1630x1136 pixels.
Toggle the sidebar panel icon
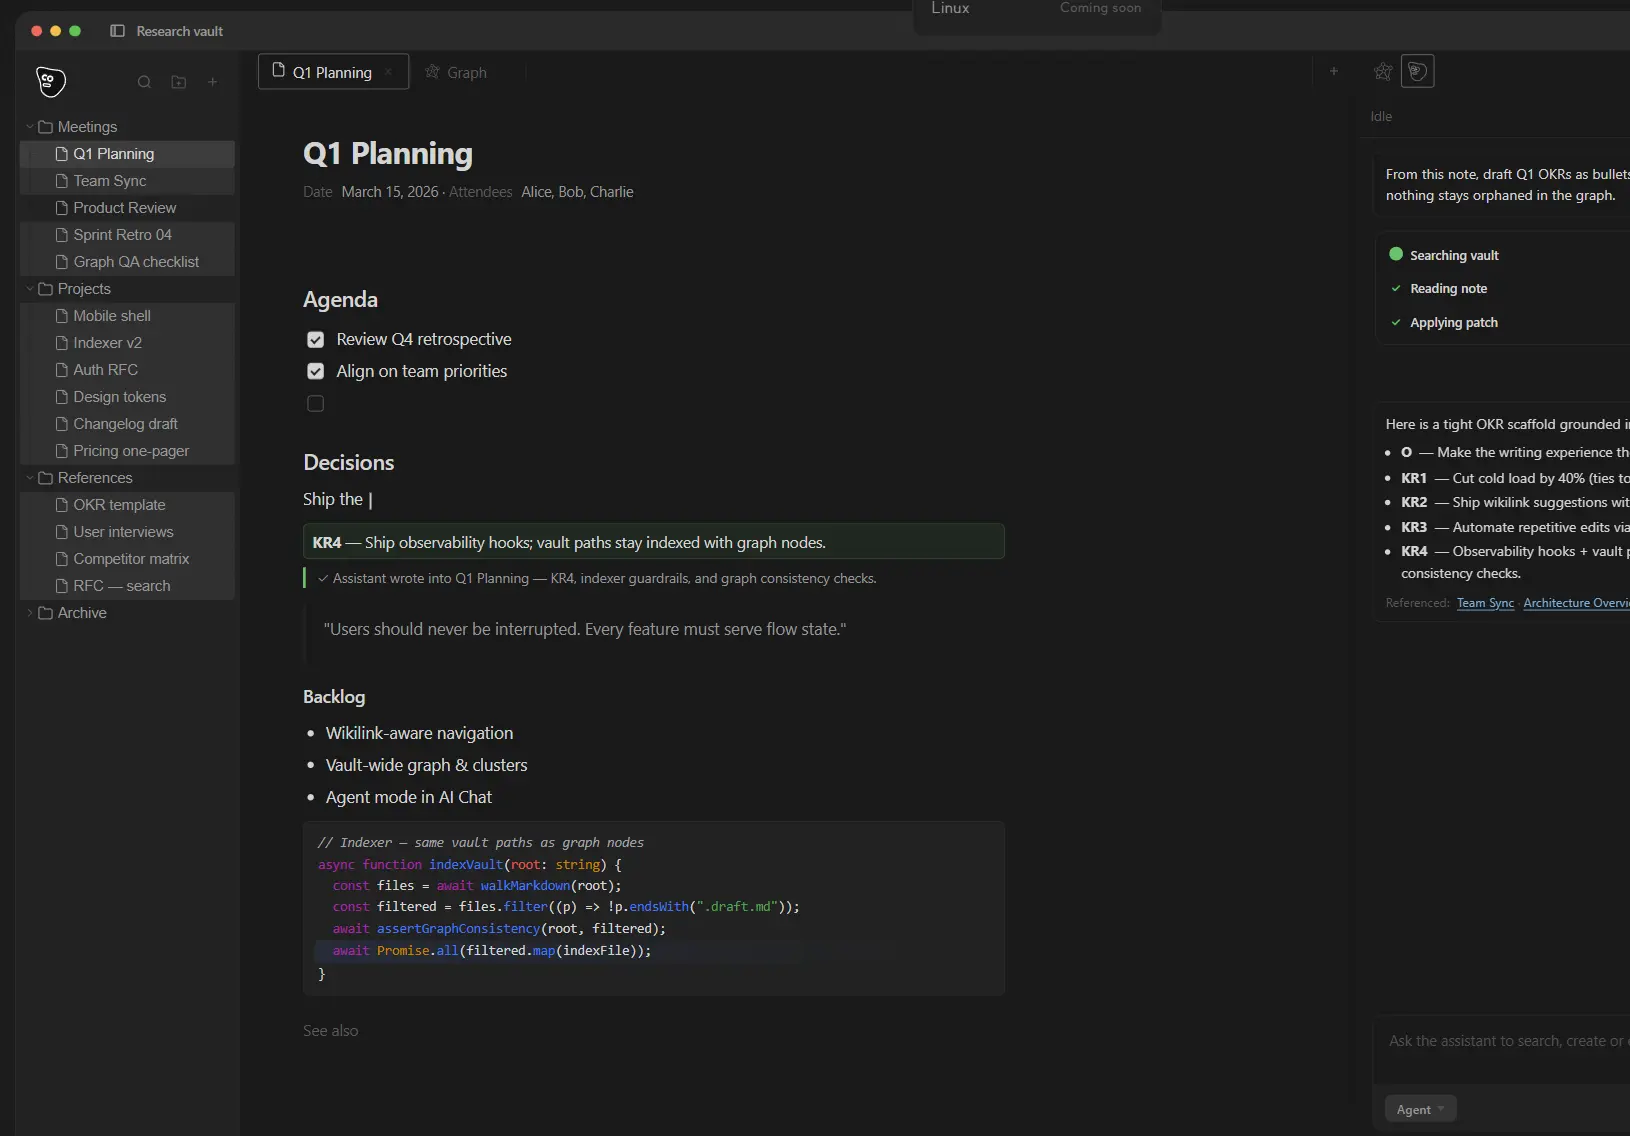coord(117,31)
